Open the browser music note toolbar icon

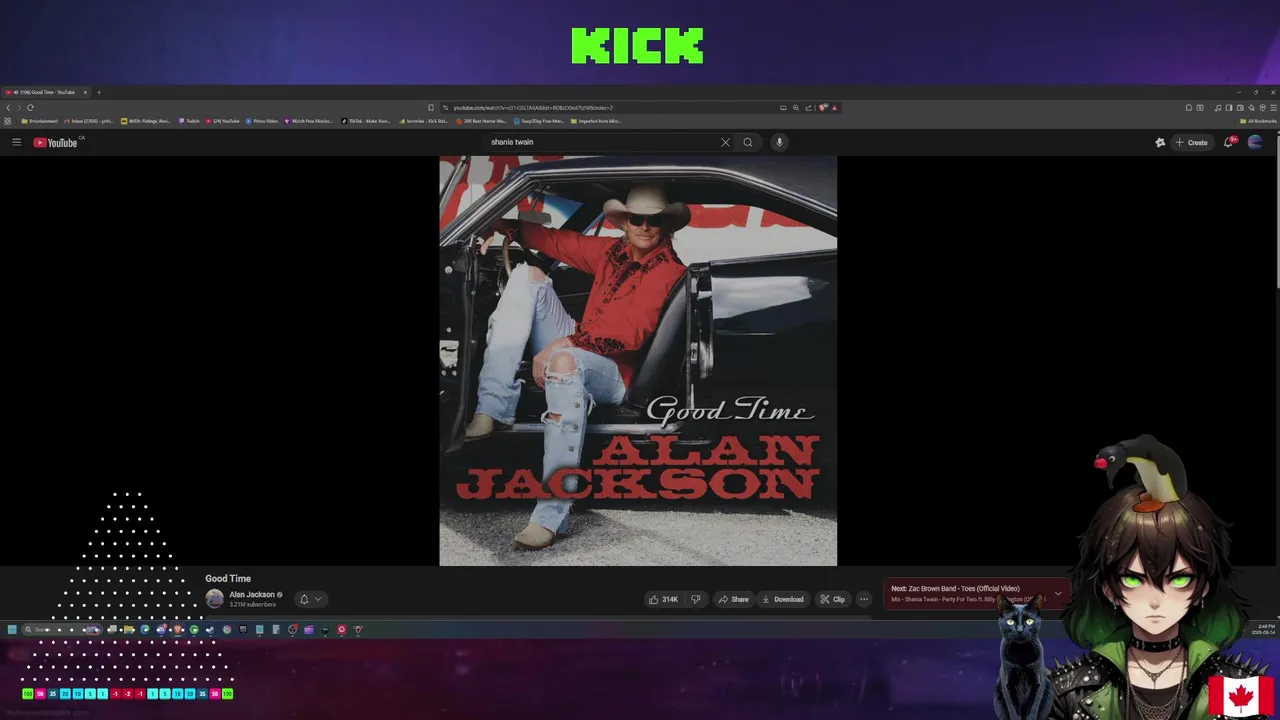[1217, 107]
